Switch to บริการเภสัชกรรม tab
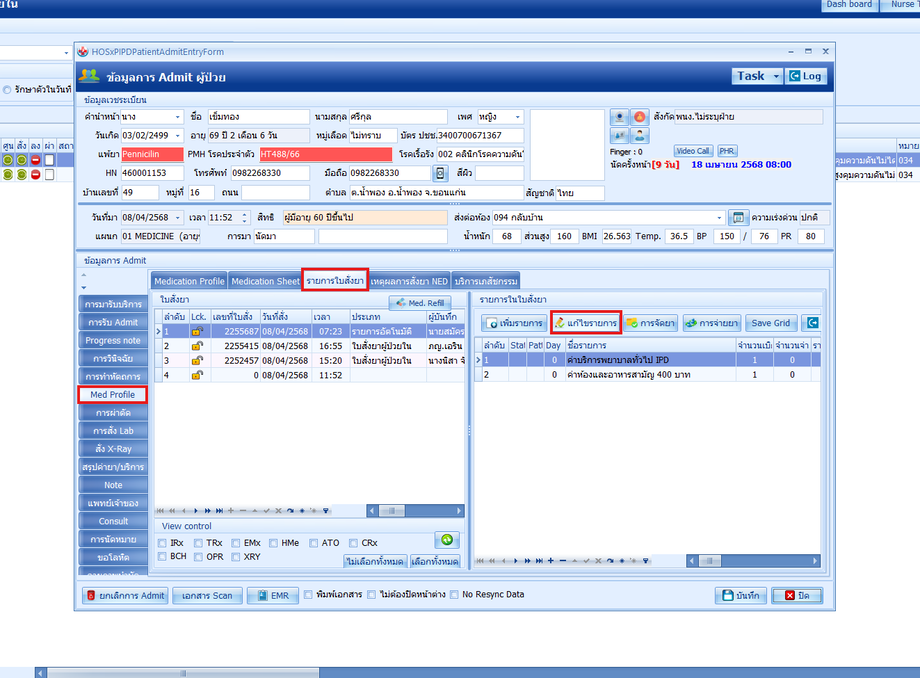Screen dimensions: 920x678 point(486,282)
